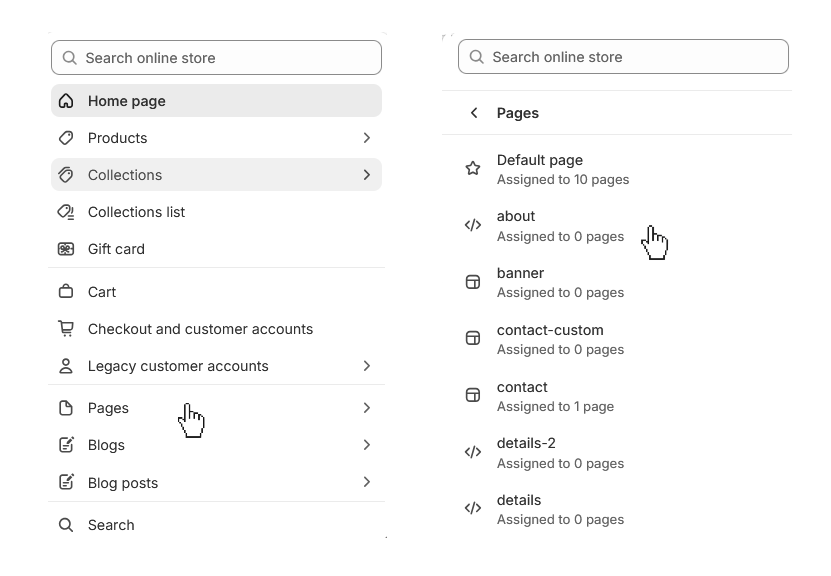831x576 pixels.
Task: Click the Legacy customer accounts person icon
Action: pyautogui.click(x=66, y=366)
